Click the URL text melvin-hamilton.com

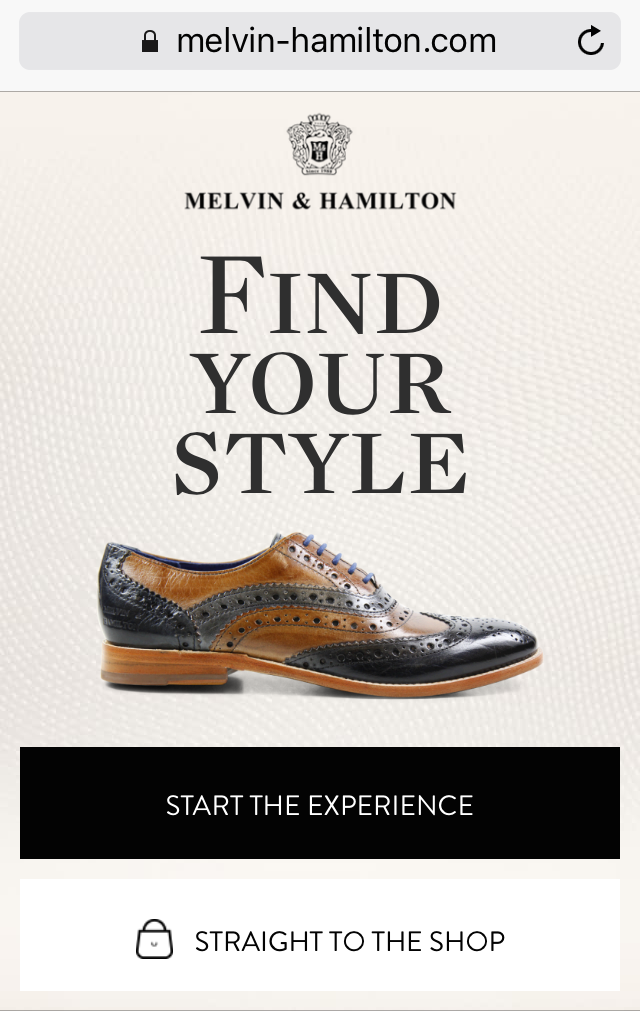coord(336,41)
